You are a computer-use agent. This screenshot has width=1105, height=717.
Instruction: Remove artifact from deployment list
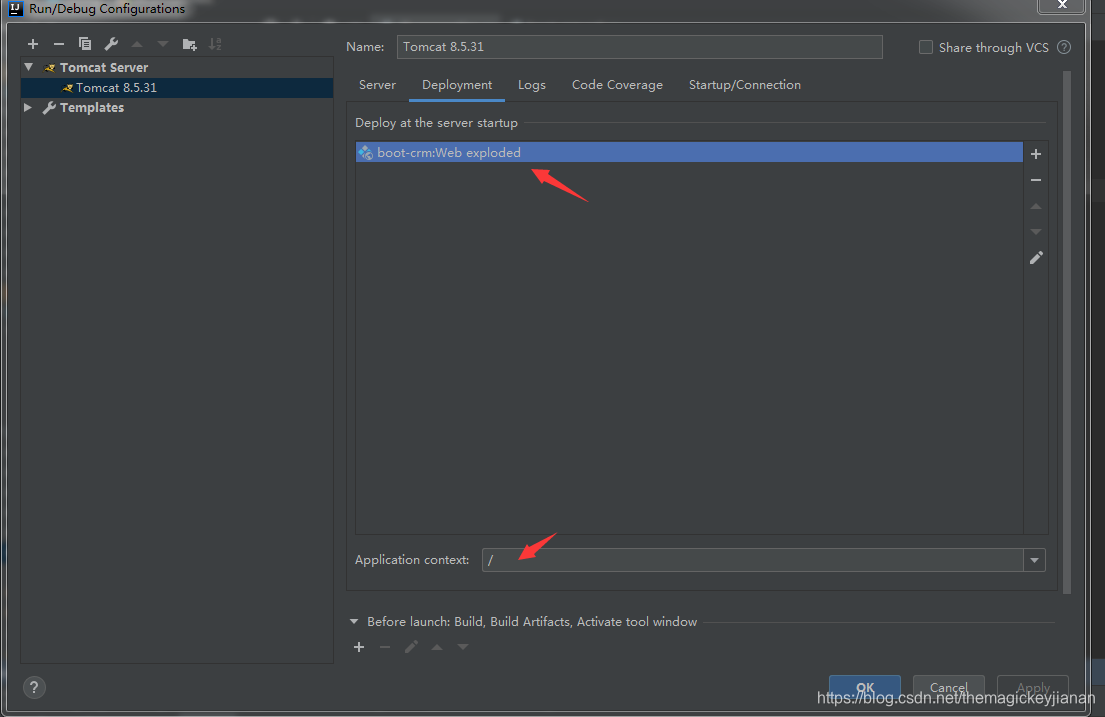[1035, 180]
